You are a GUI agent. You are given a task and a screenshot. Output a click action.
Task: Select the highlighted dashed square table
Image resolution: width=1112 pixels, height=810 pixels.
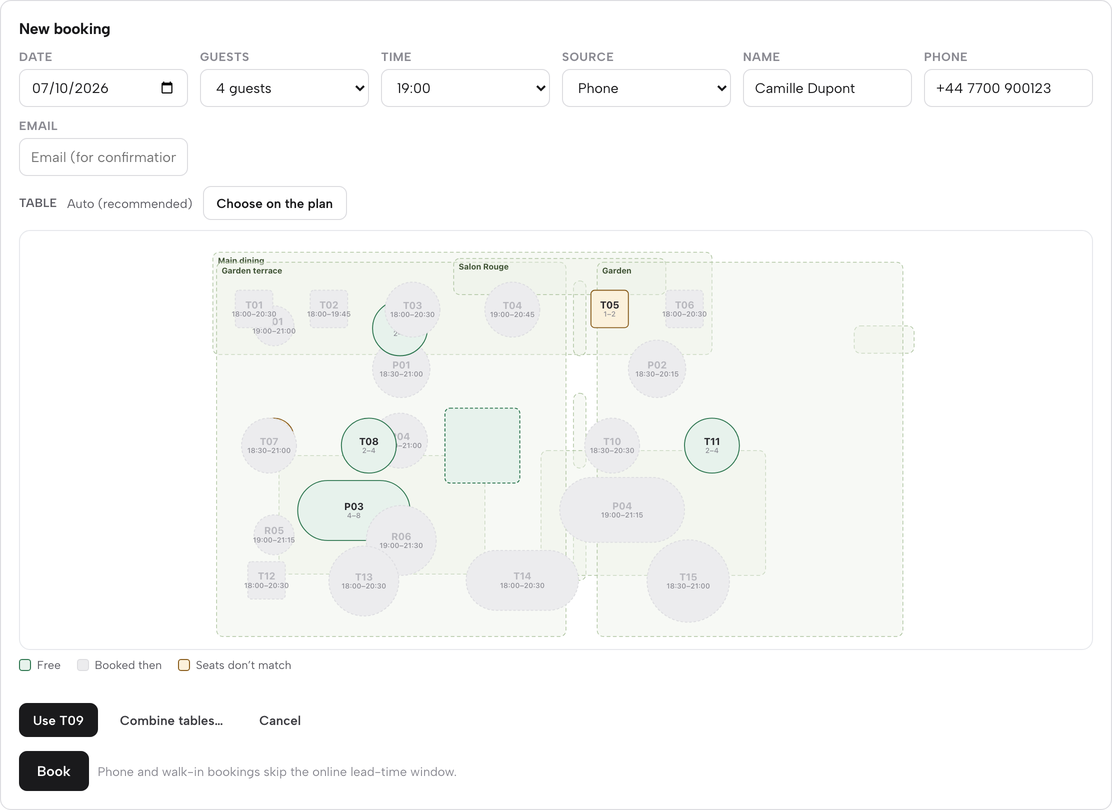(x=482, y=445)
